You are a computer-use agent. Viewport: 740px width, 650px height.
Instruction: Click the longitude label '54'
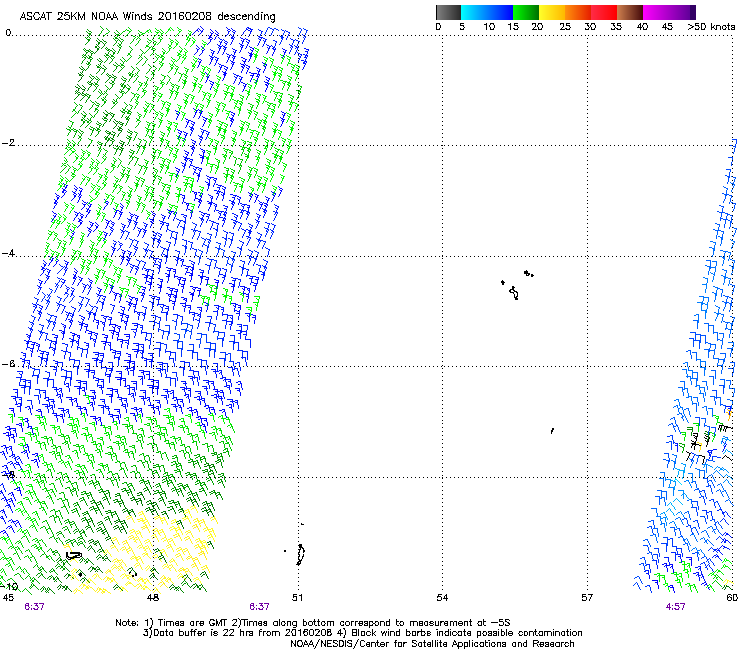point(442,598)
